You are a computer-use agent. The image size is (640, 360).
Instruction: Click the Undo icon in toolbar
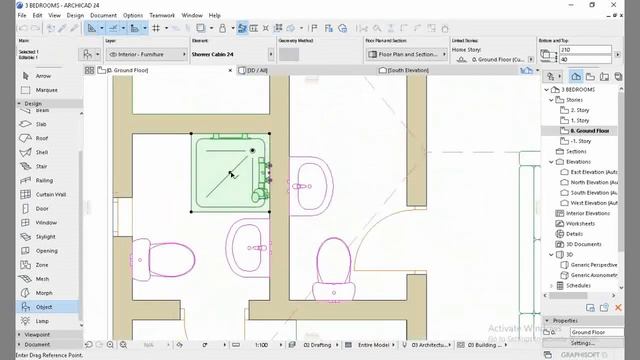tap(23, 28)
